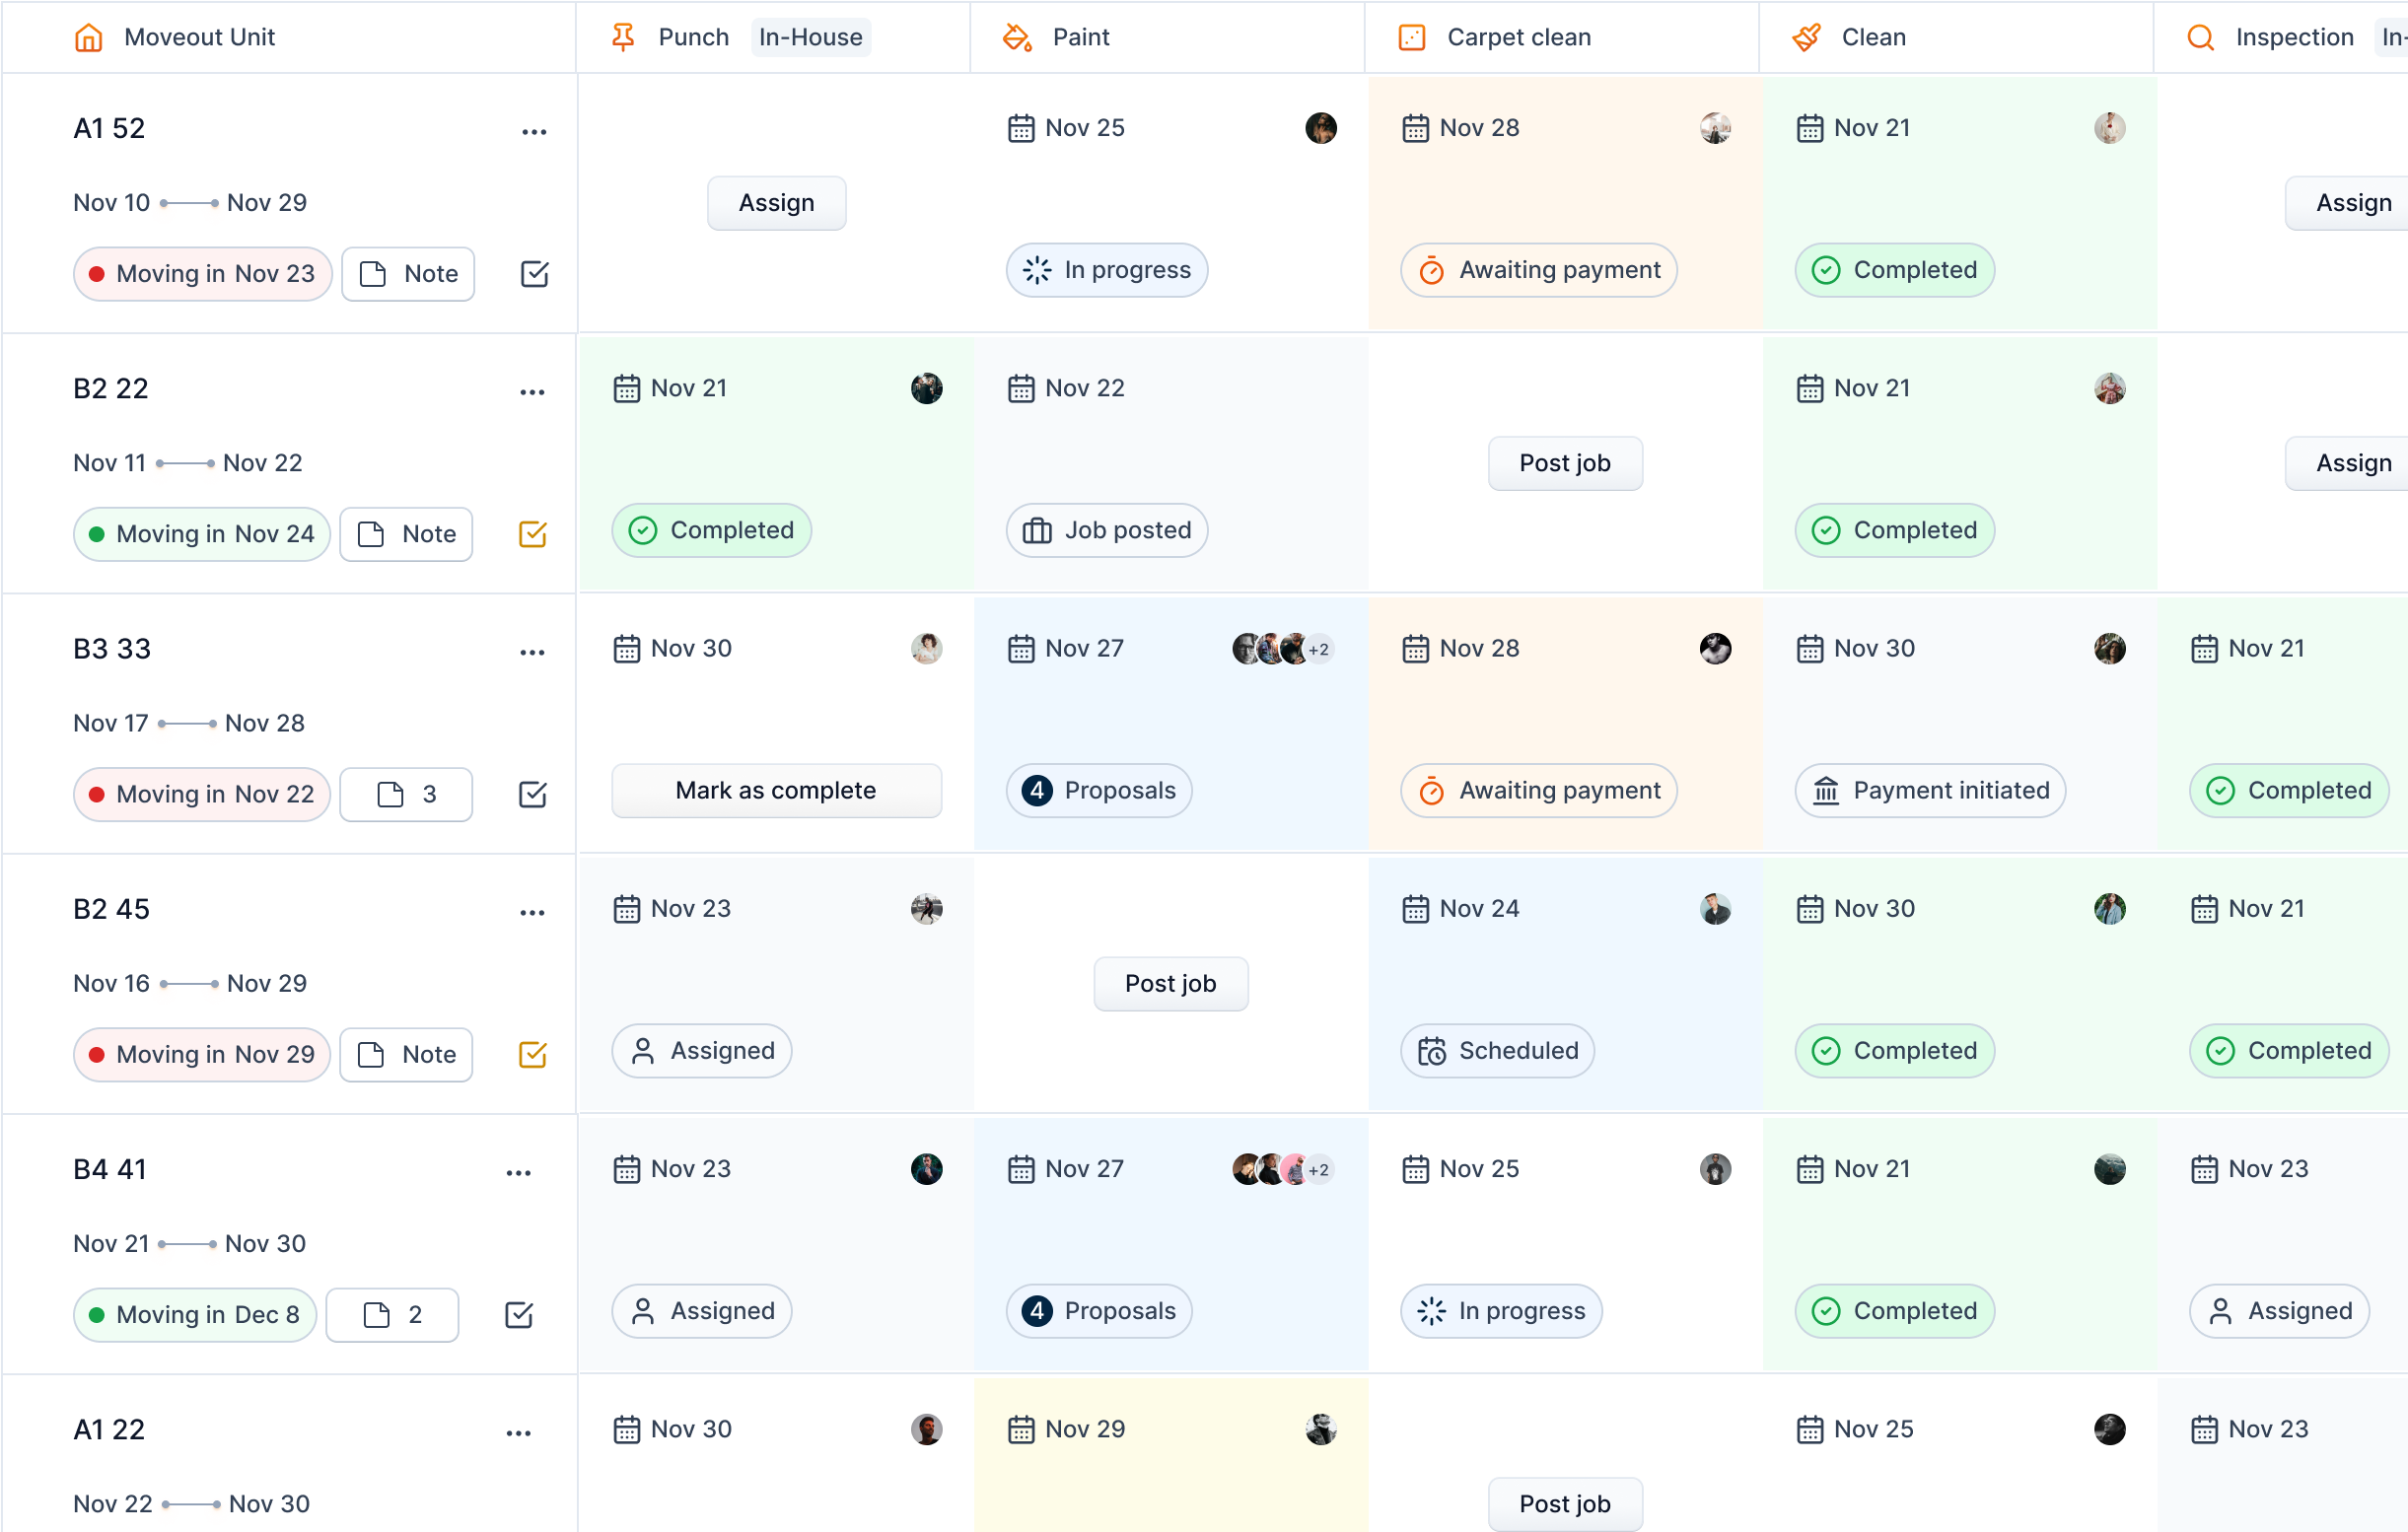This screenshot has width=2408, height=1532.
Task: Click the home icon beside Moveout Unit
Action: tap(89, 38)
